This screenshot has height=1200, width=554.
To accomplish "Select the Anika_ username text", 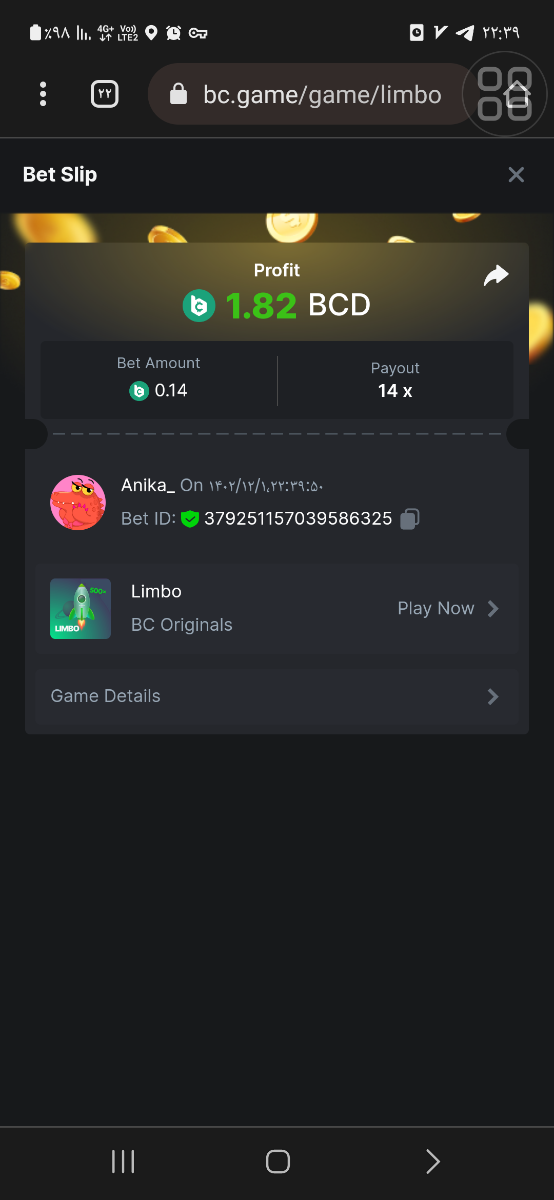I will point(148,485).
